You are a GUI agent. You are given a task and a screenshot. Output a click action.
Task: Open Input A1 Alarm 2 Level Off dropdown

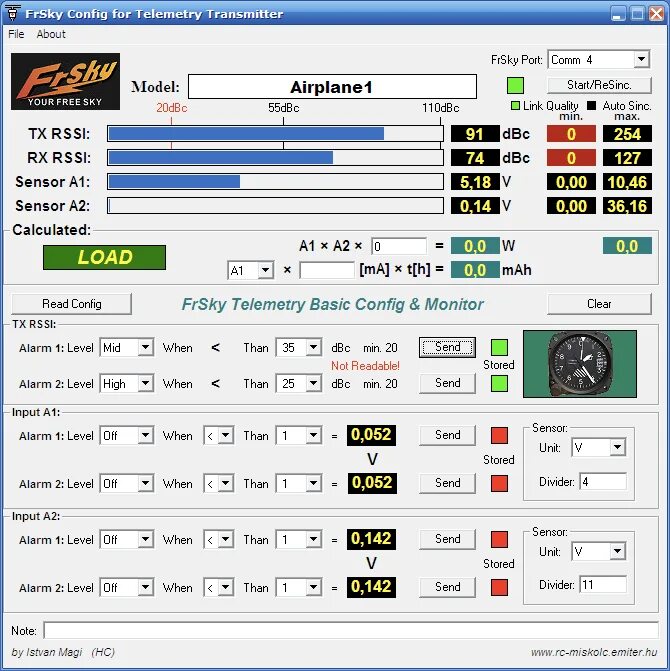tap(127, 484)
